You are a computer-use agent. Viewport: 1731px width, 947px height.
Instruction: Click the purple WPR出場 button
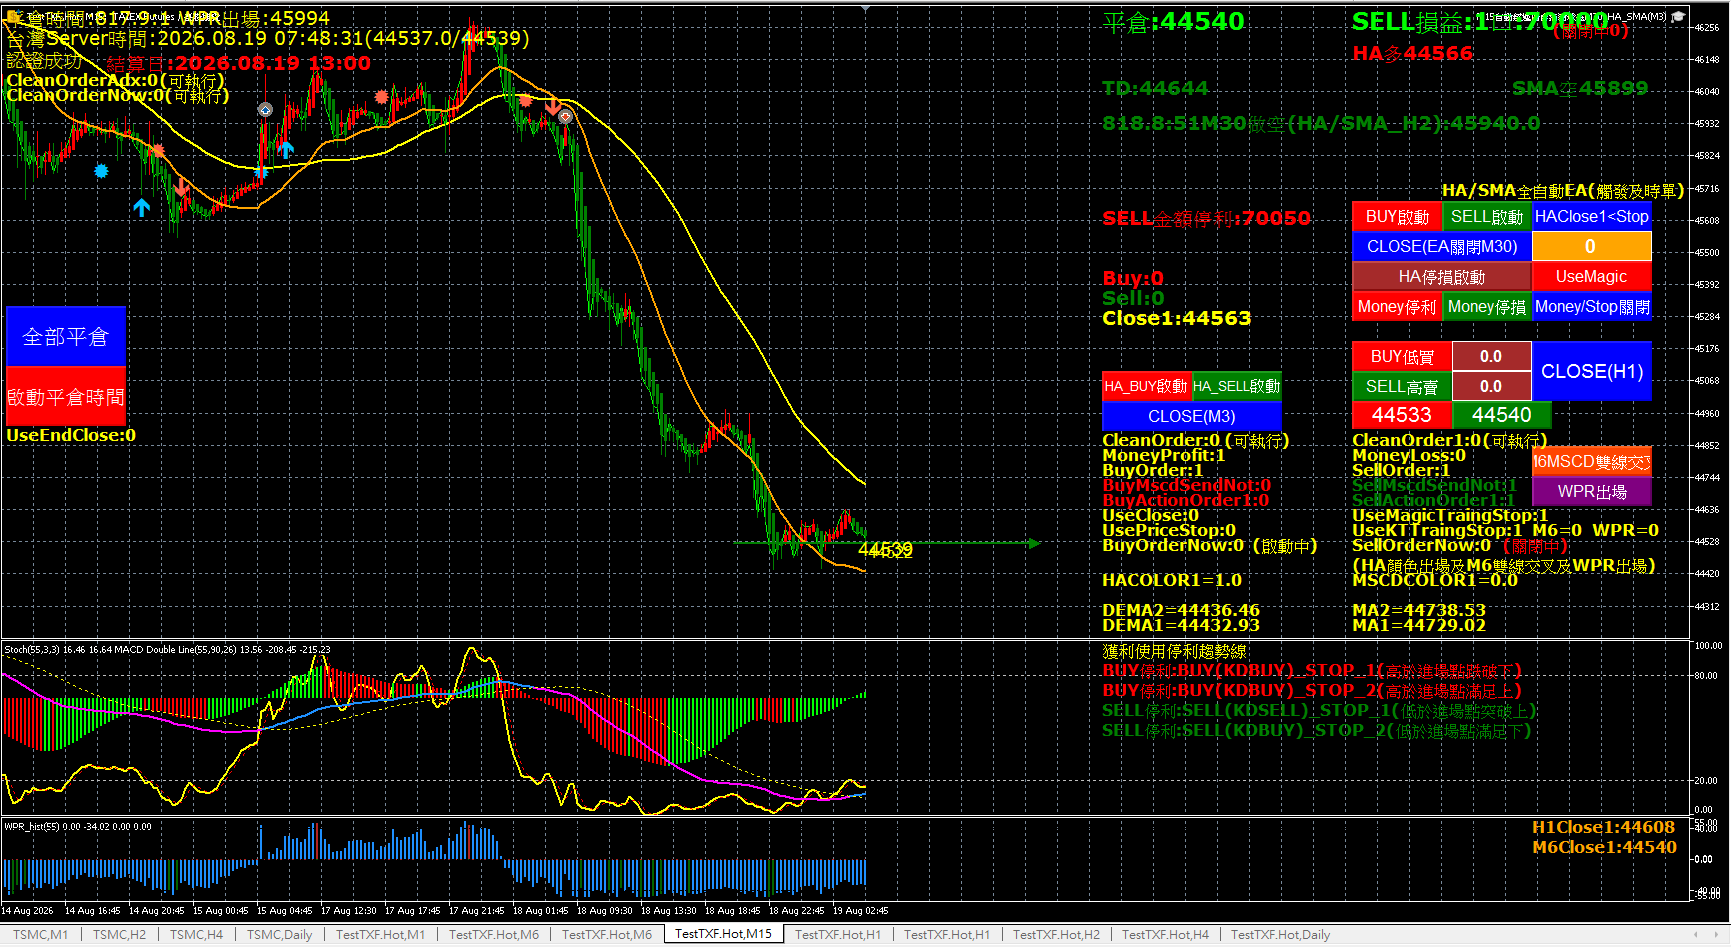point(1592,492)
